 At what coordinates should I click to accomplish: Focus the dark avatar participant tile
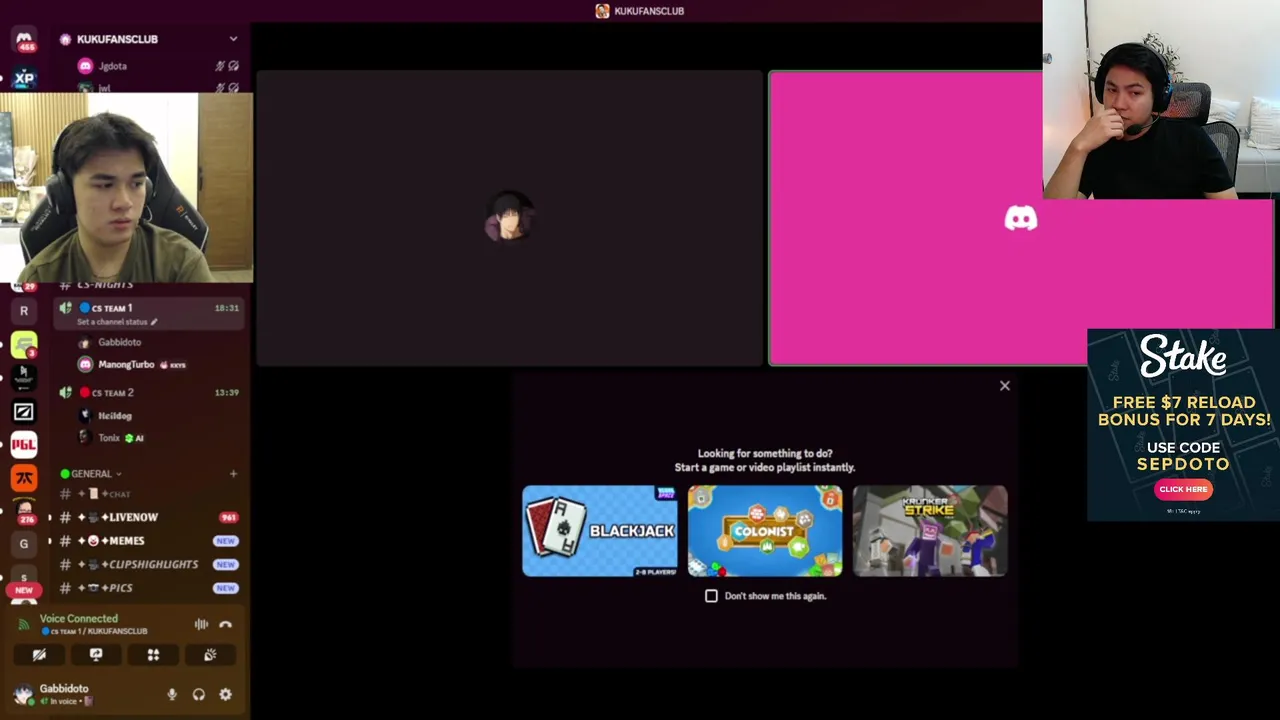(x=510, y=218)
